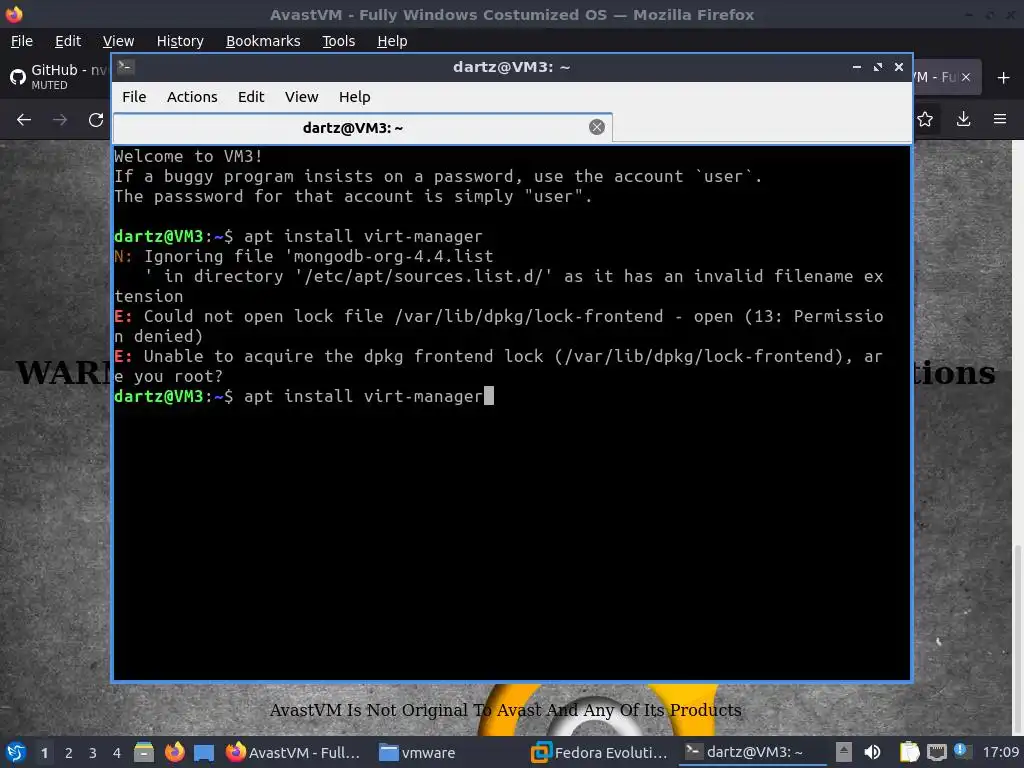Screen dimensions: 1024x768
Task: Open Firefox File menu
Action: pyautogui.click(x=22, y=41)
